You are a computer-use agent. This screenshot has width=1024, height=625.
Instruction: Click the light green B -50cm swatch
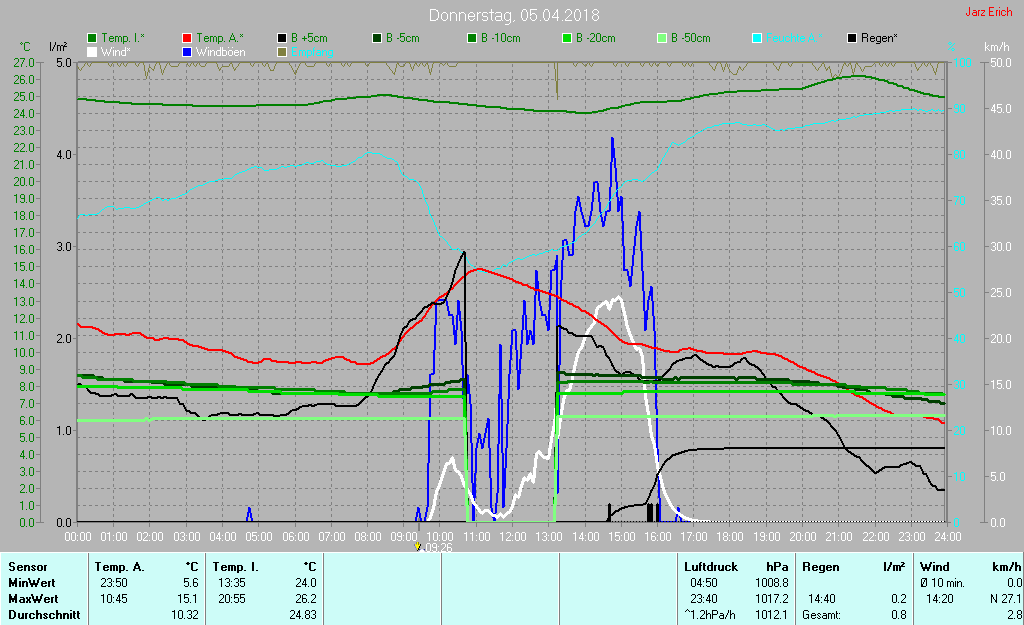point(662,38)
